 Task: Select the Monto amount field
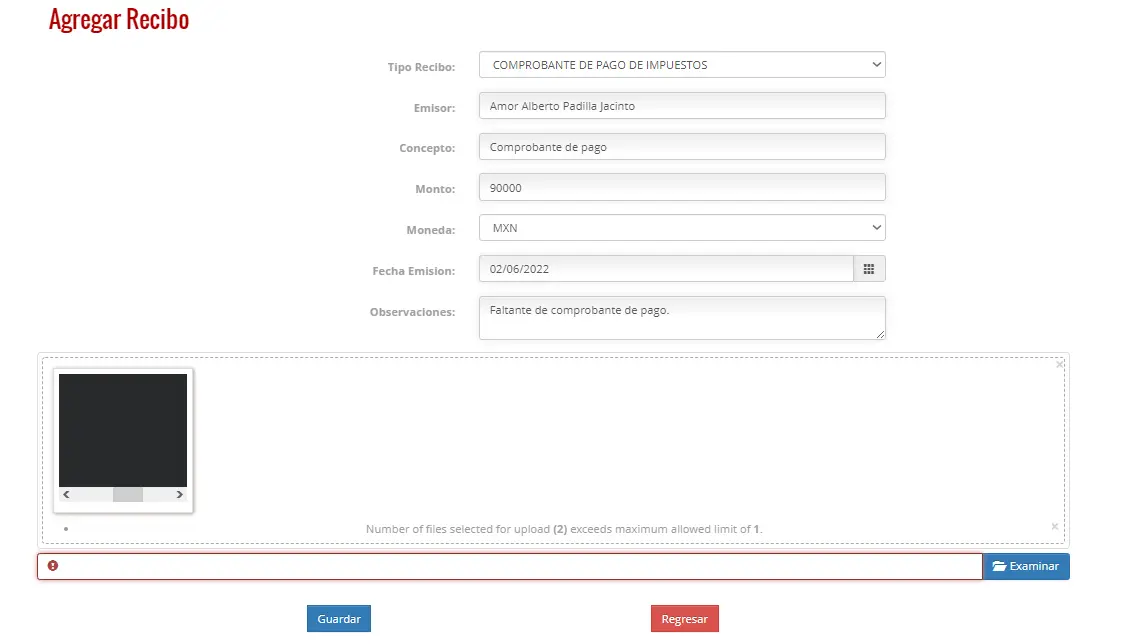click(x=682, y=187)
